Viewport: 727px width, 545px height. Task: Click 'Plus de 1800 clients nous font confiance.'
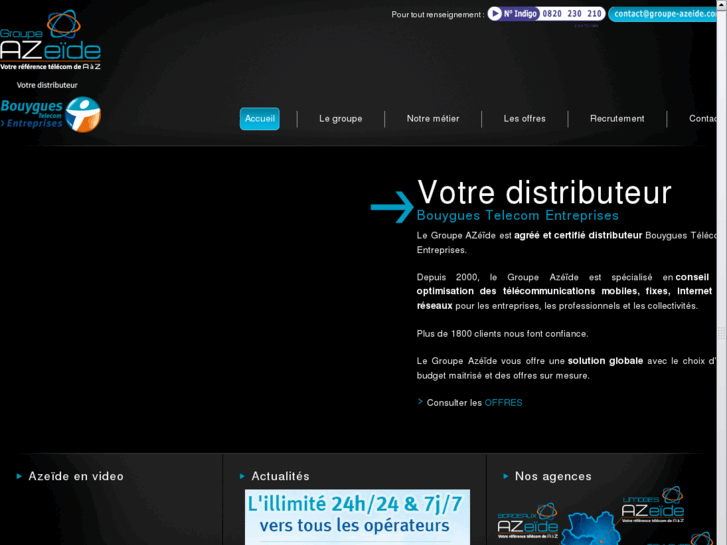(502, 334)
